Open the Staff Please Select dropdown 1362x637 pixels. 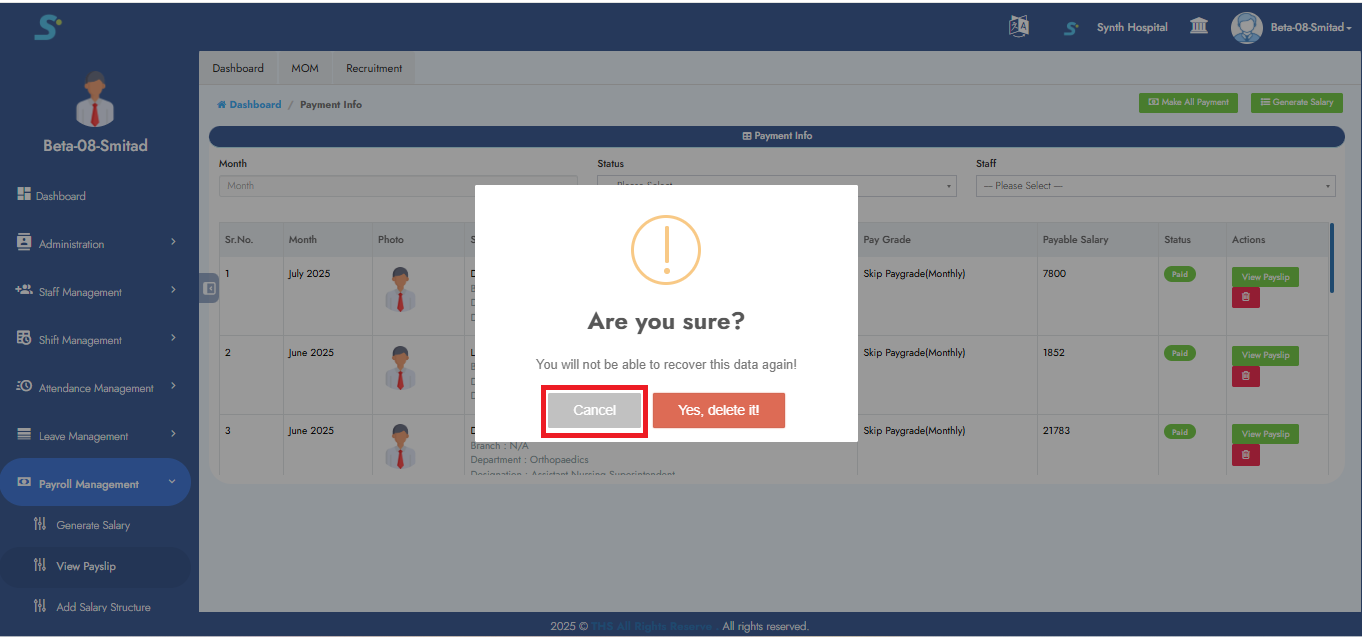tap(1155, 185)
